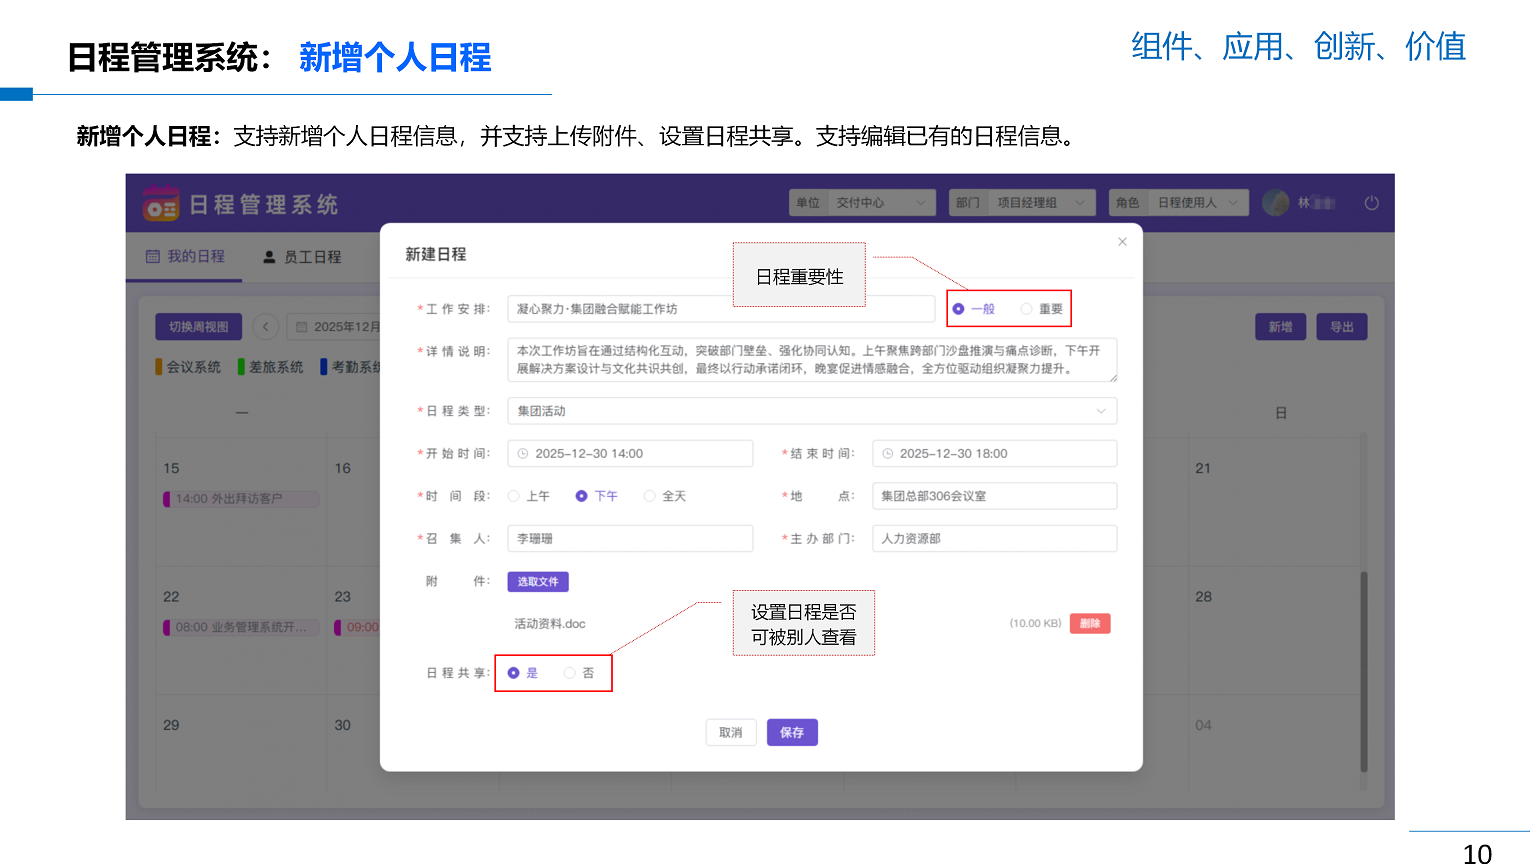Click clock icon in 开始时间 field
Screen dimensions: 1536x864
point(523,454)
